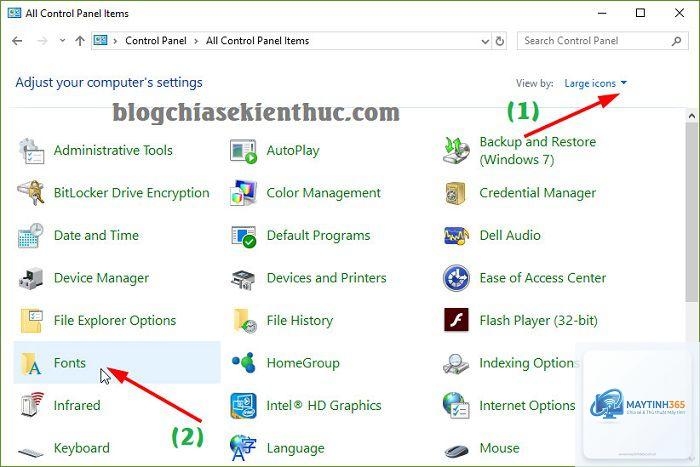Click the Control Panel title bar icon
700x467 pixels.
tap(14, 13)
